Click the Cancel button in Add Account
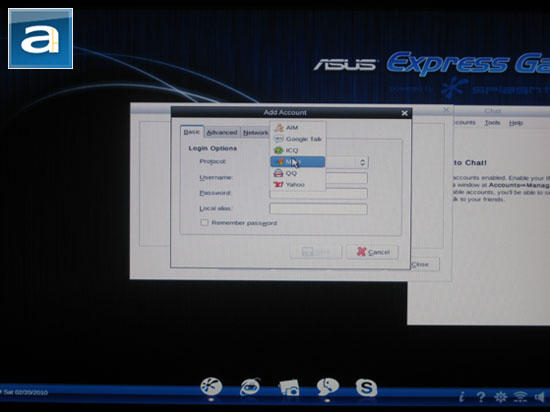This screenshot has height=412, width=550. [x=373, y=252]
